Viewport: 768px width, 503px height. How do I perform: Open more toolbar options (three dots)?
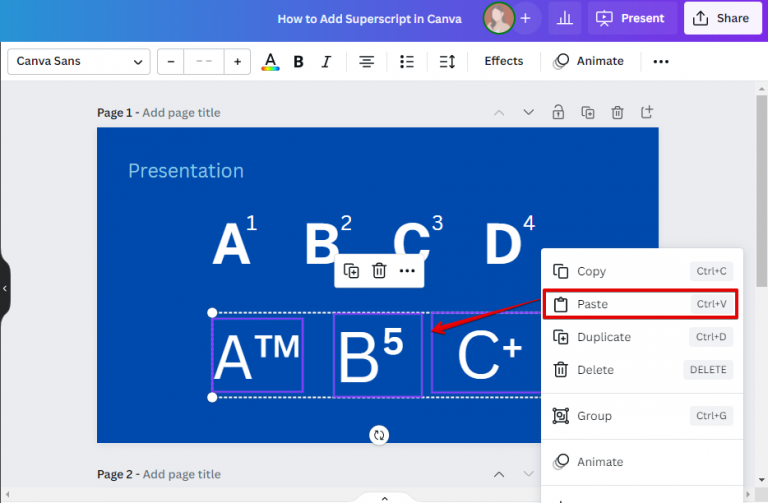(x=661, y=62)
